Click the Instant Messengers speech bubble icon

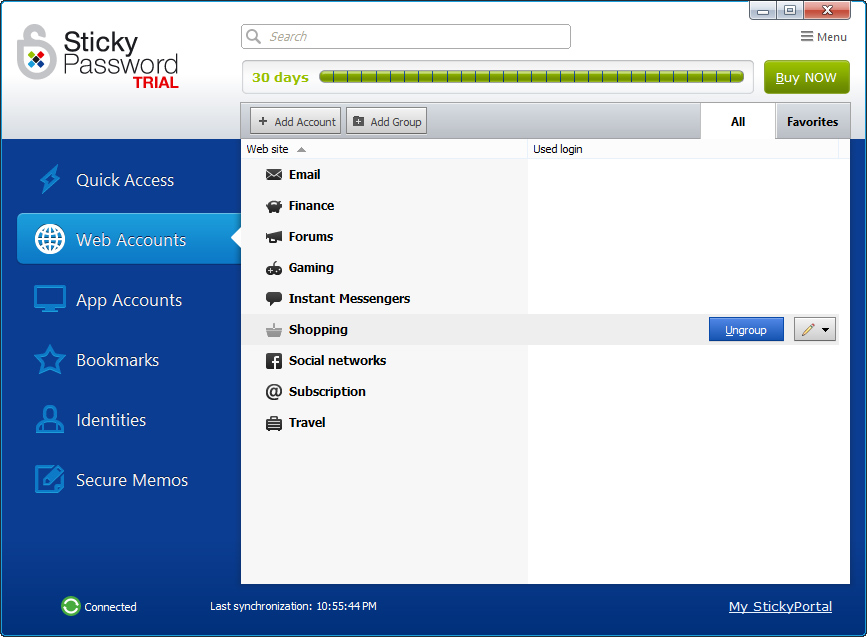[274, 299]
